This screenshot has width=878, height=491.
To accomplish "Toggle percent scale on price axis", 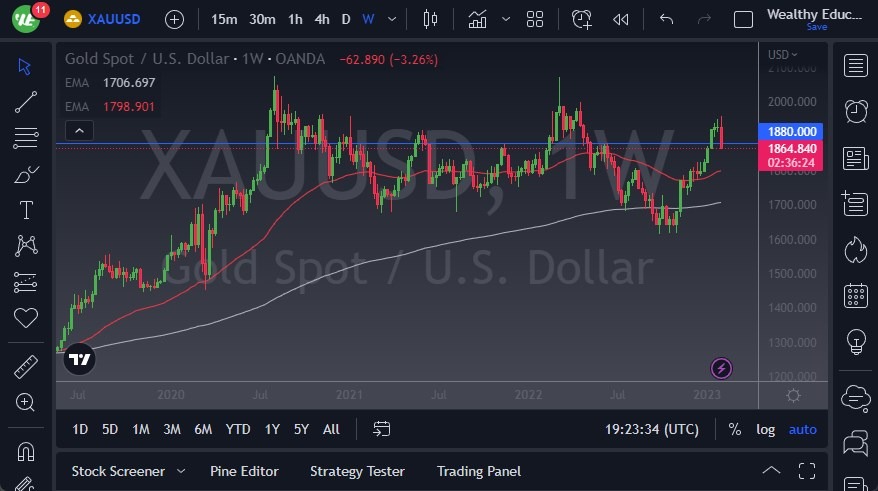I will pyautogui.click(x=735, y=429).
